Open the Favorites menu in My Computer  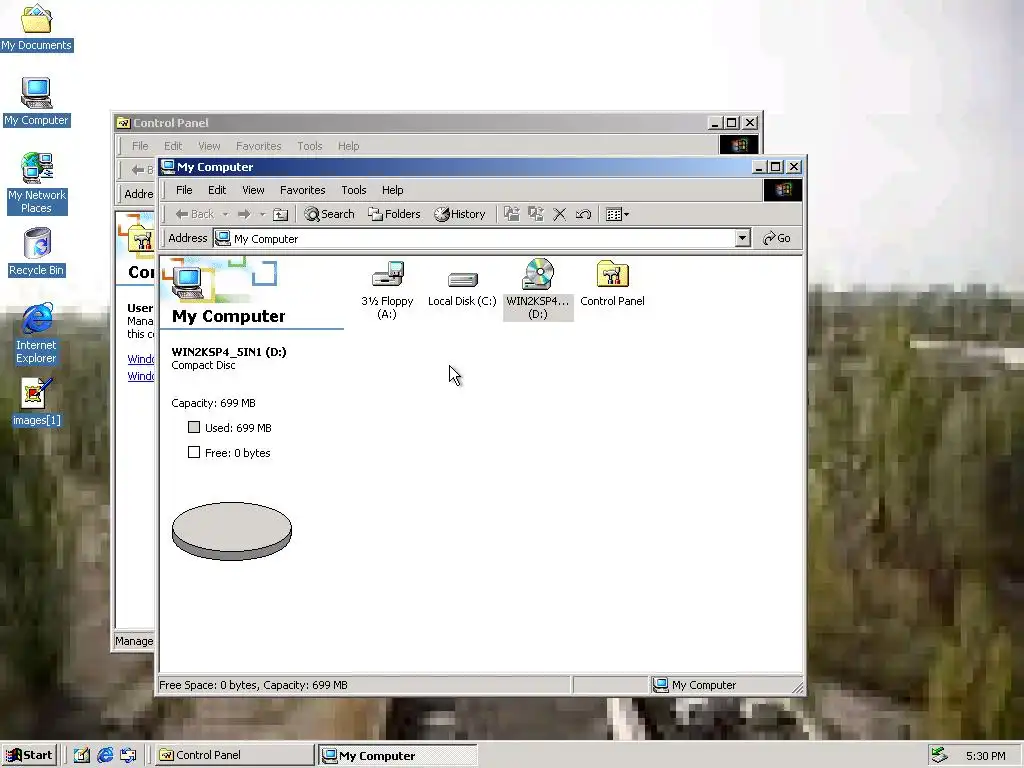coord(302,190)
